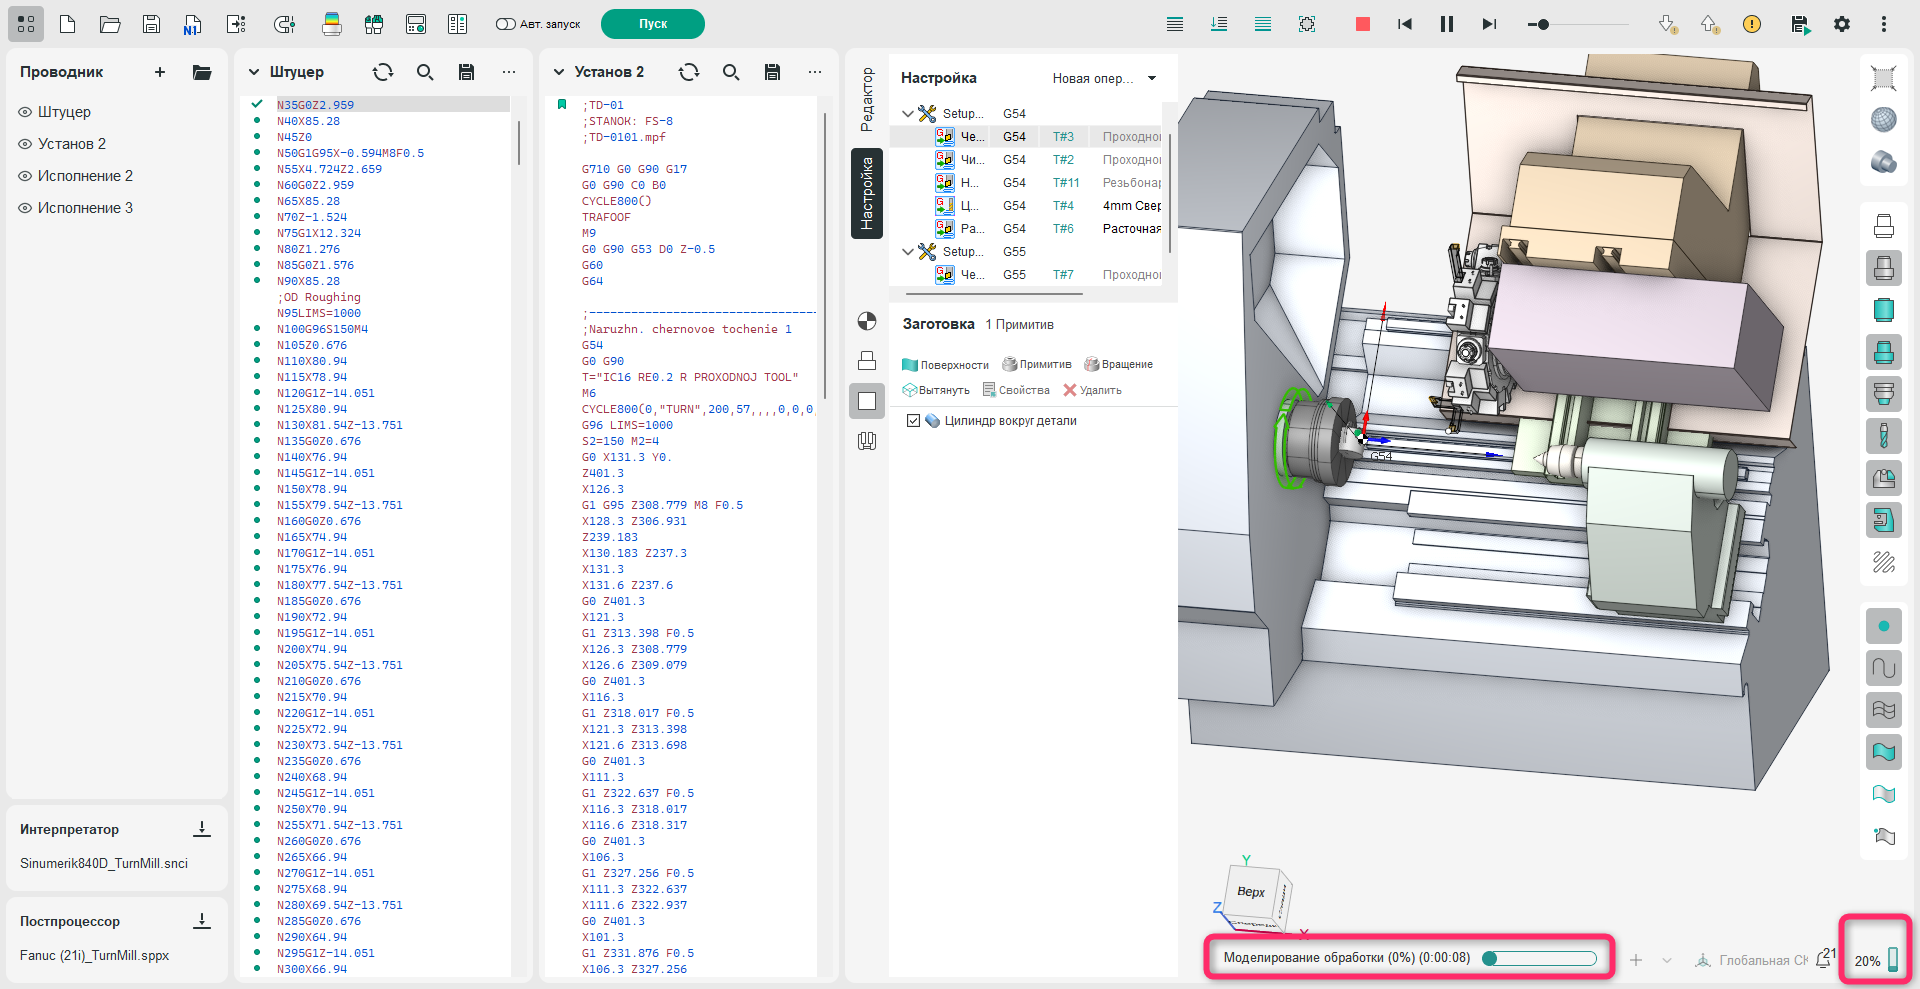Uncheck Цилиндр вокруг детали checkbox
The image size is (1920, 989).
point(913,421)
